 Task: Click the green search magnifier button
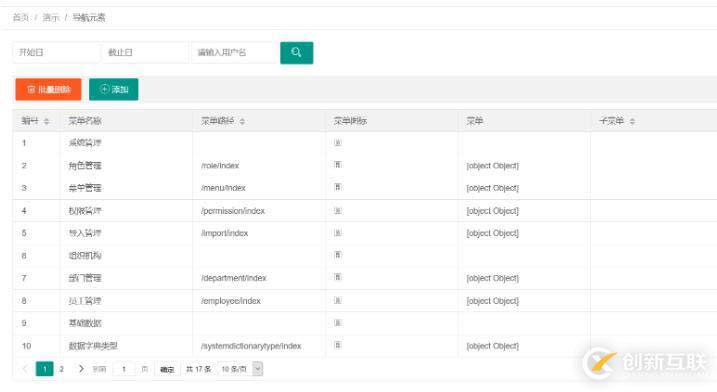(x=296, y=53)
